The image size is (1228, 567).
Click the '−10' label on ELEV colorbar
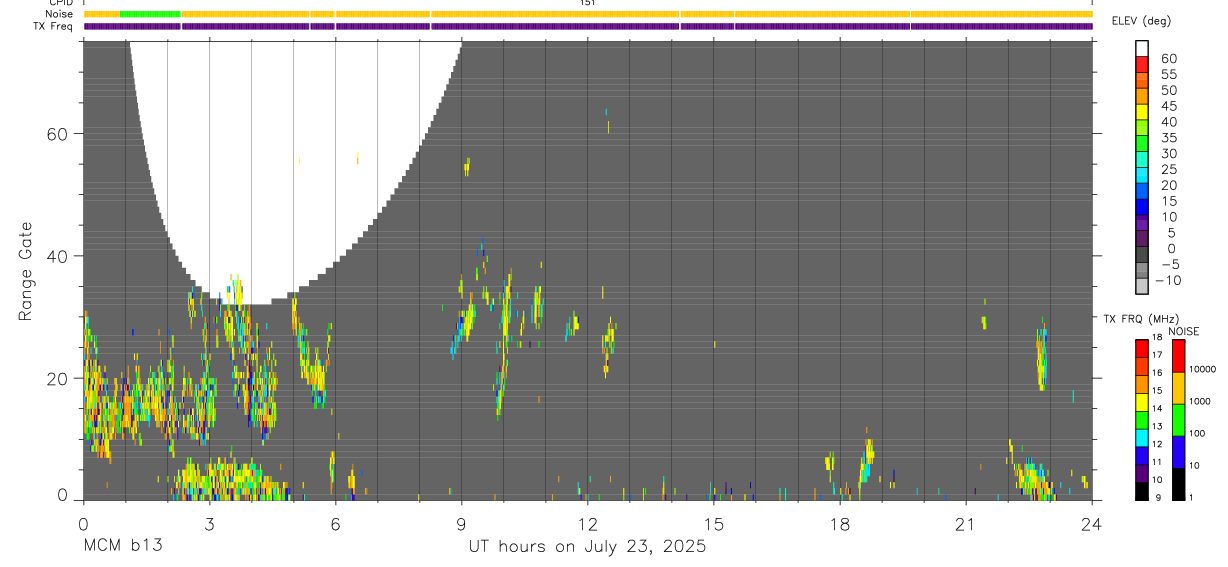[1168, 281]
